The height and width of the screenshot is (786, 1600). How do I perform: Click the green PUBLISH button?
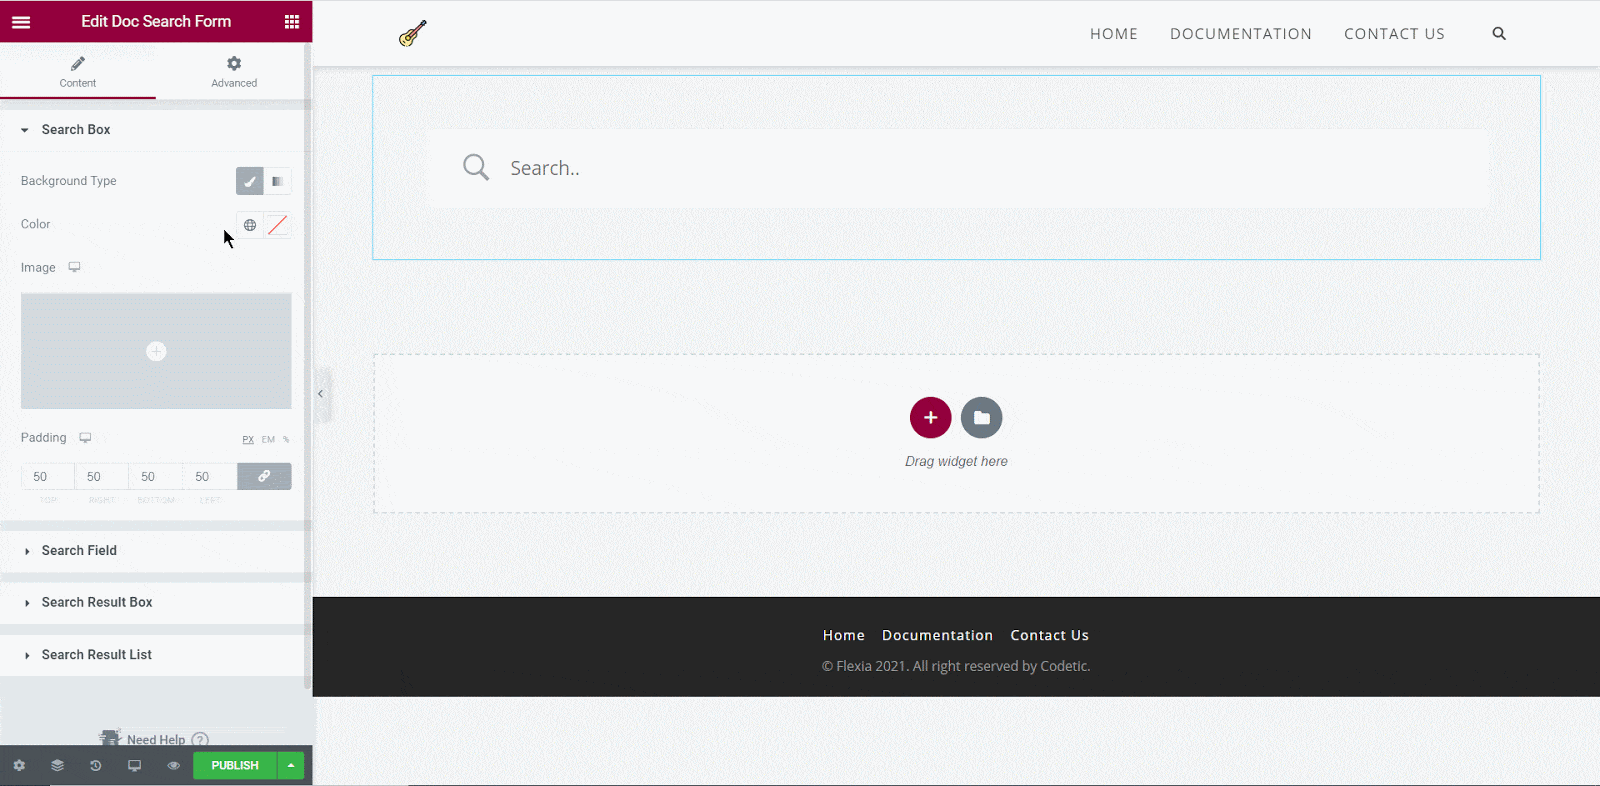(x=235, y=766)
